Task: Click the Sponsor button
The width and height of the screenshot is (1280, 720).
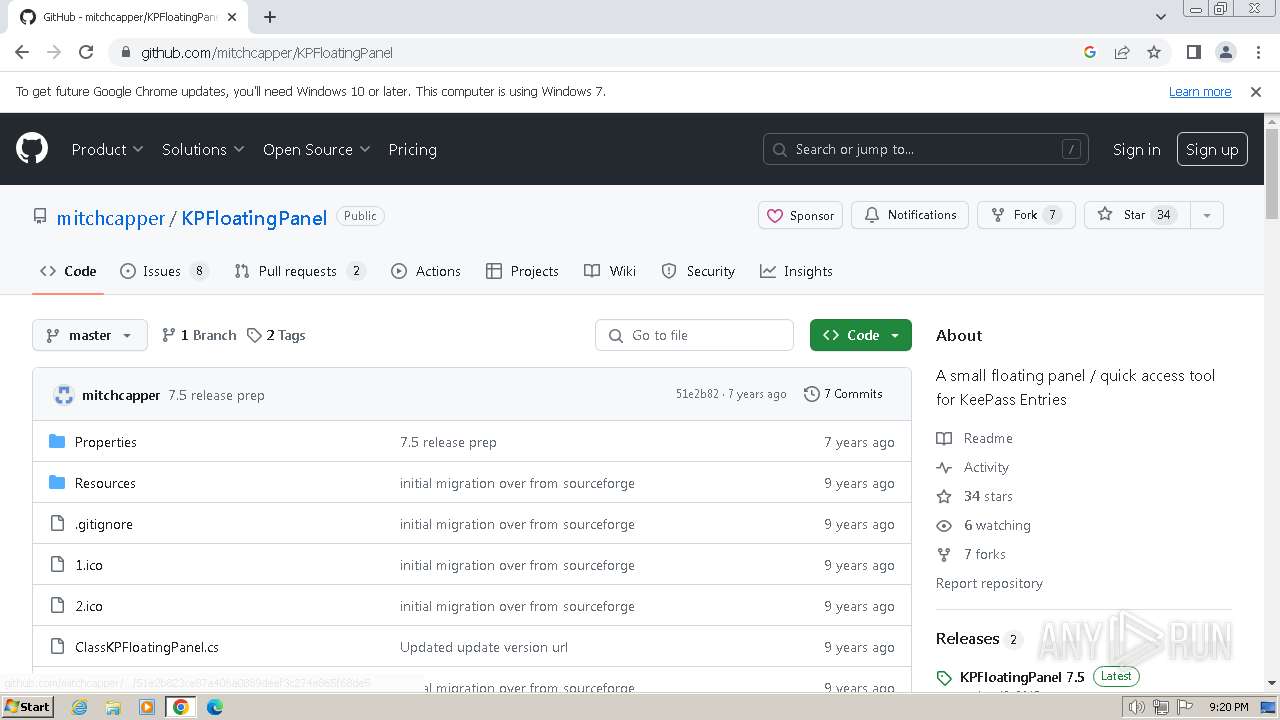Action: pos(800,215)
